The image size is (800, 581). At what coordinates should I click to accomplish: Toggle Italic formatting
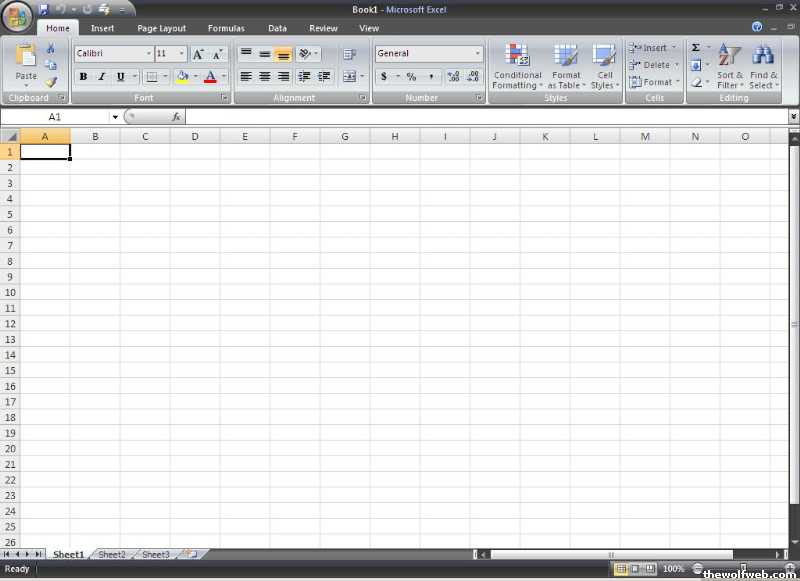point(101,77)
